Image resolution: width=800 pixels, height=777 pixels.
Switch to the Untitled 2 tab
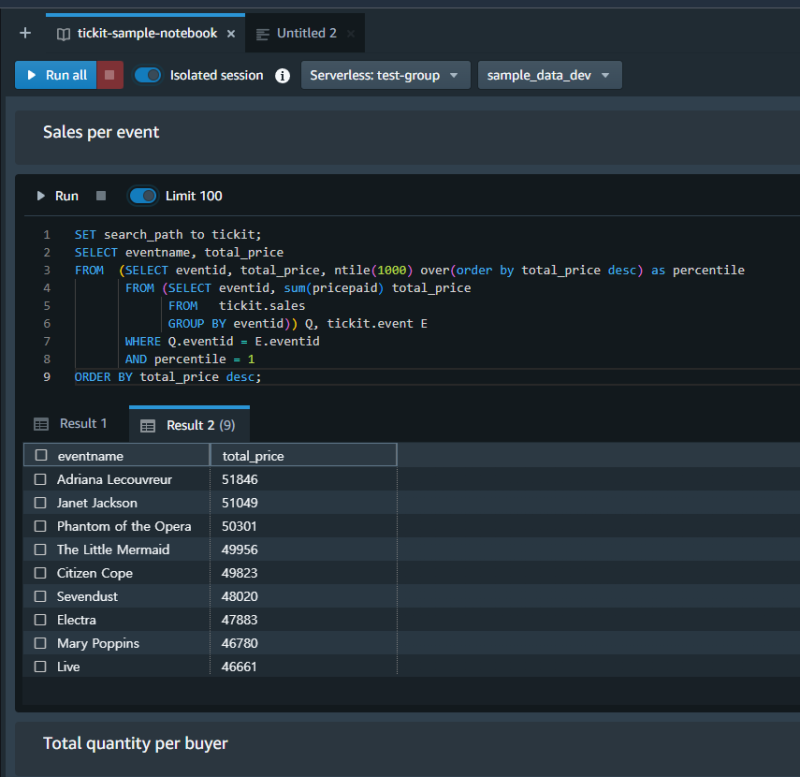(x=306, y=33)
